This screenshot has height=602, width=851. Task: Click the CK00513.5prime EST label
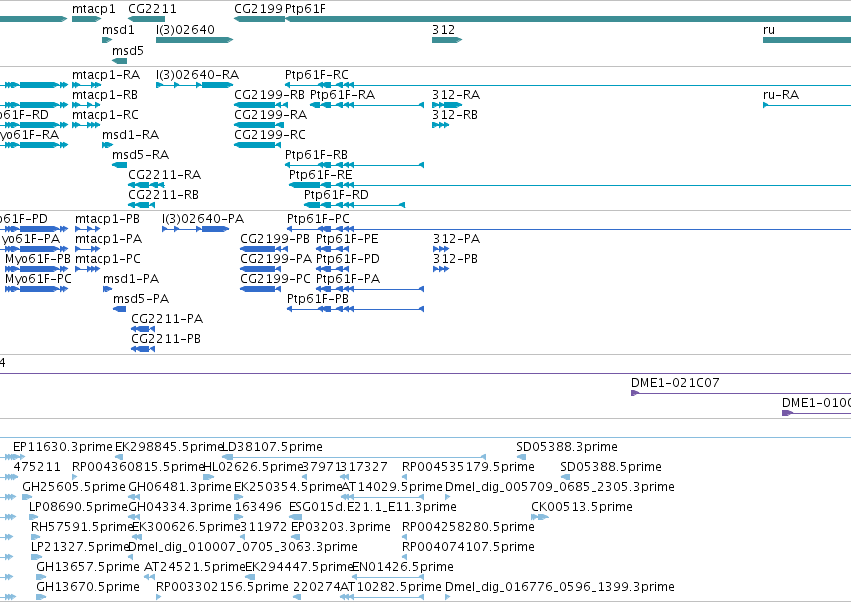point(582,508)
